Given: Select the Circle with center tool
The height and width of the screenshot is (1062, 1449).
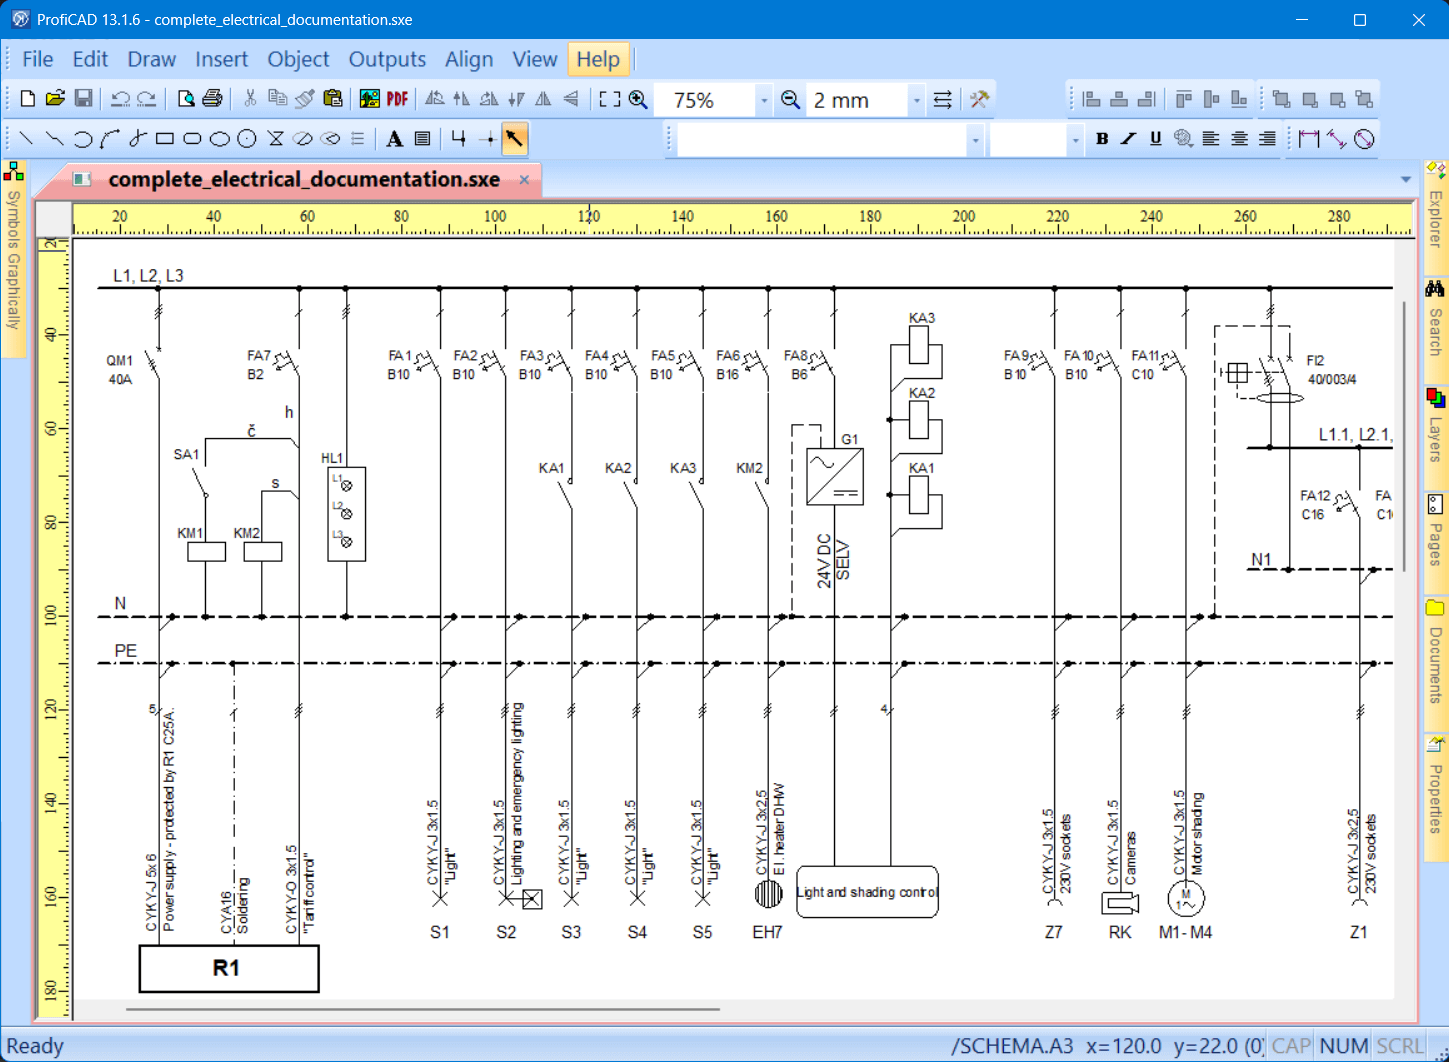Looking at the screenshot, I should [x=247, y=139].
